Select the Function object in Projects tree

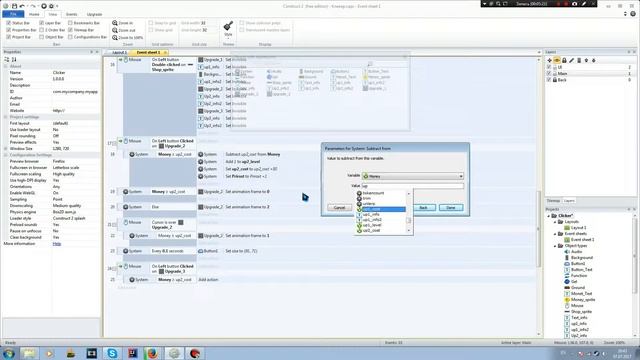pos(578,276)
